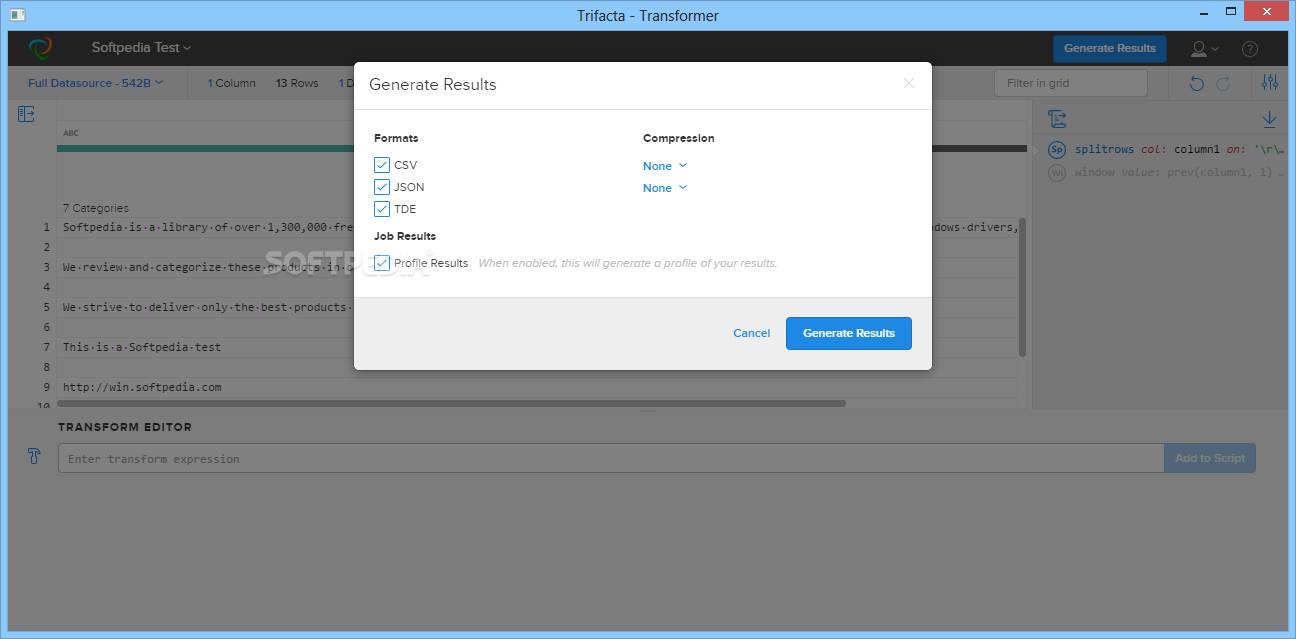
Task: Select row 'http://win.softpedia.com'
Action: [142, 387]
